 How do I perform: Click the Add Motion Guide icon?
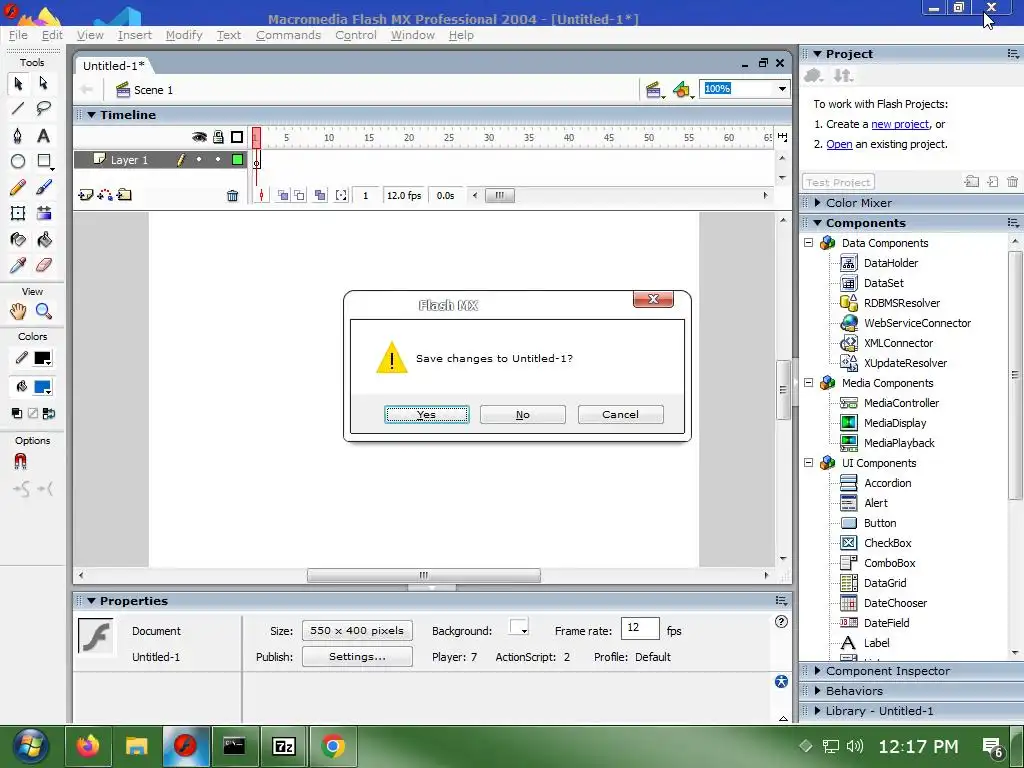pyautogui.click(x=105, y=195)
